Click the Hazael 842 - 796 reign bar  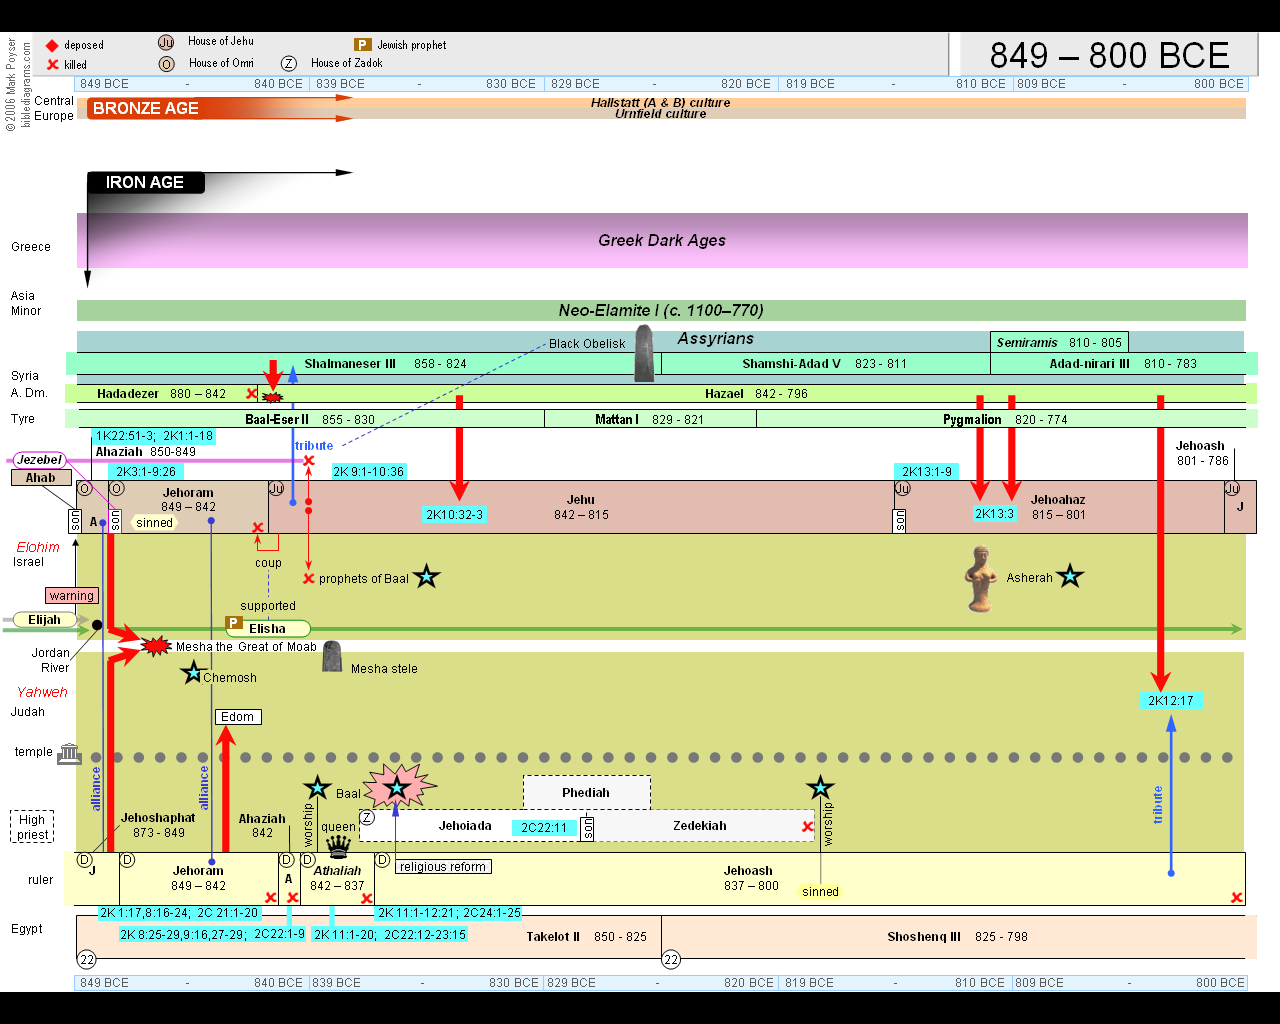click(756, 394)
